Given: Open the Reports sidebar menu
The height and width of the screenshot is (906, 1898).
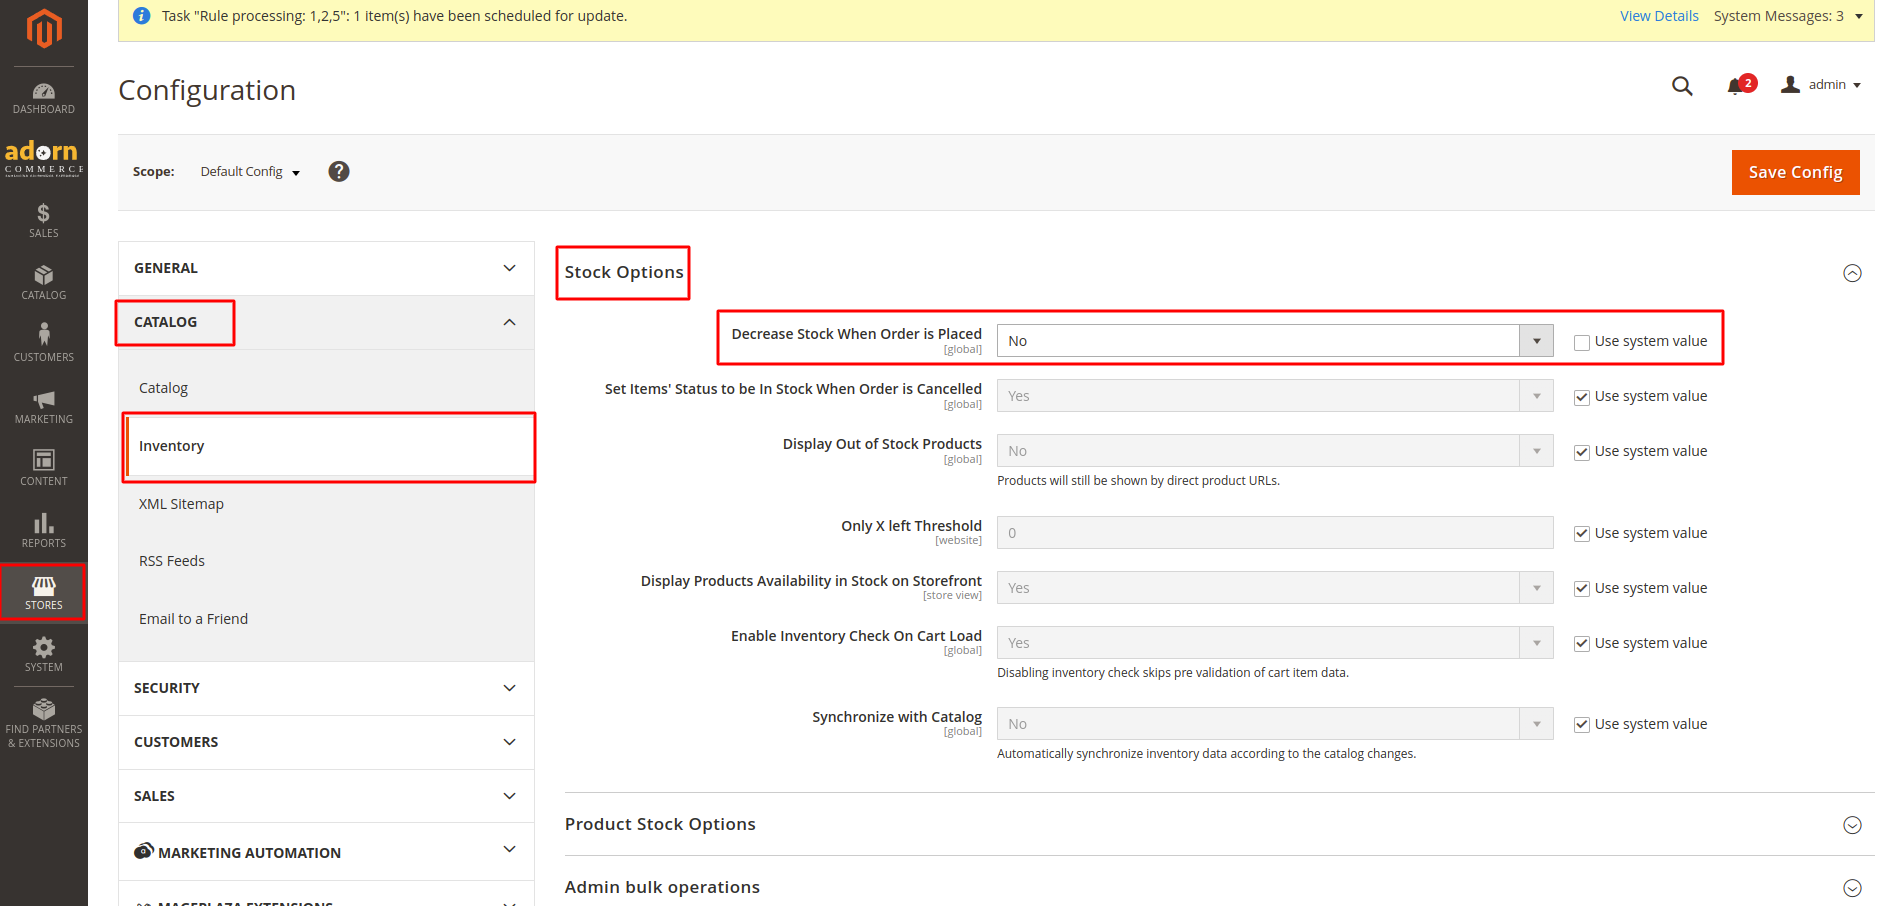Looking at the screenshot, I should point(44,530).
